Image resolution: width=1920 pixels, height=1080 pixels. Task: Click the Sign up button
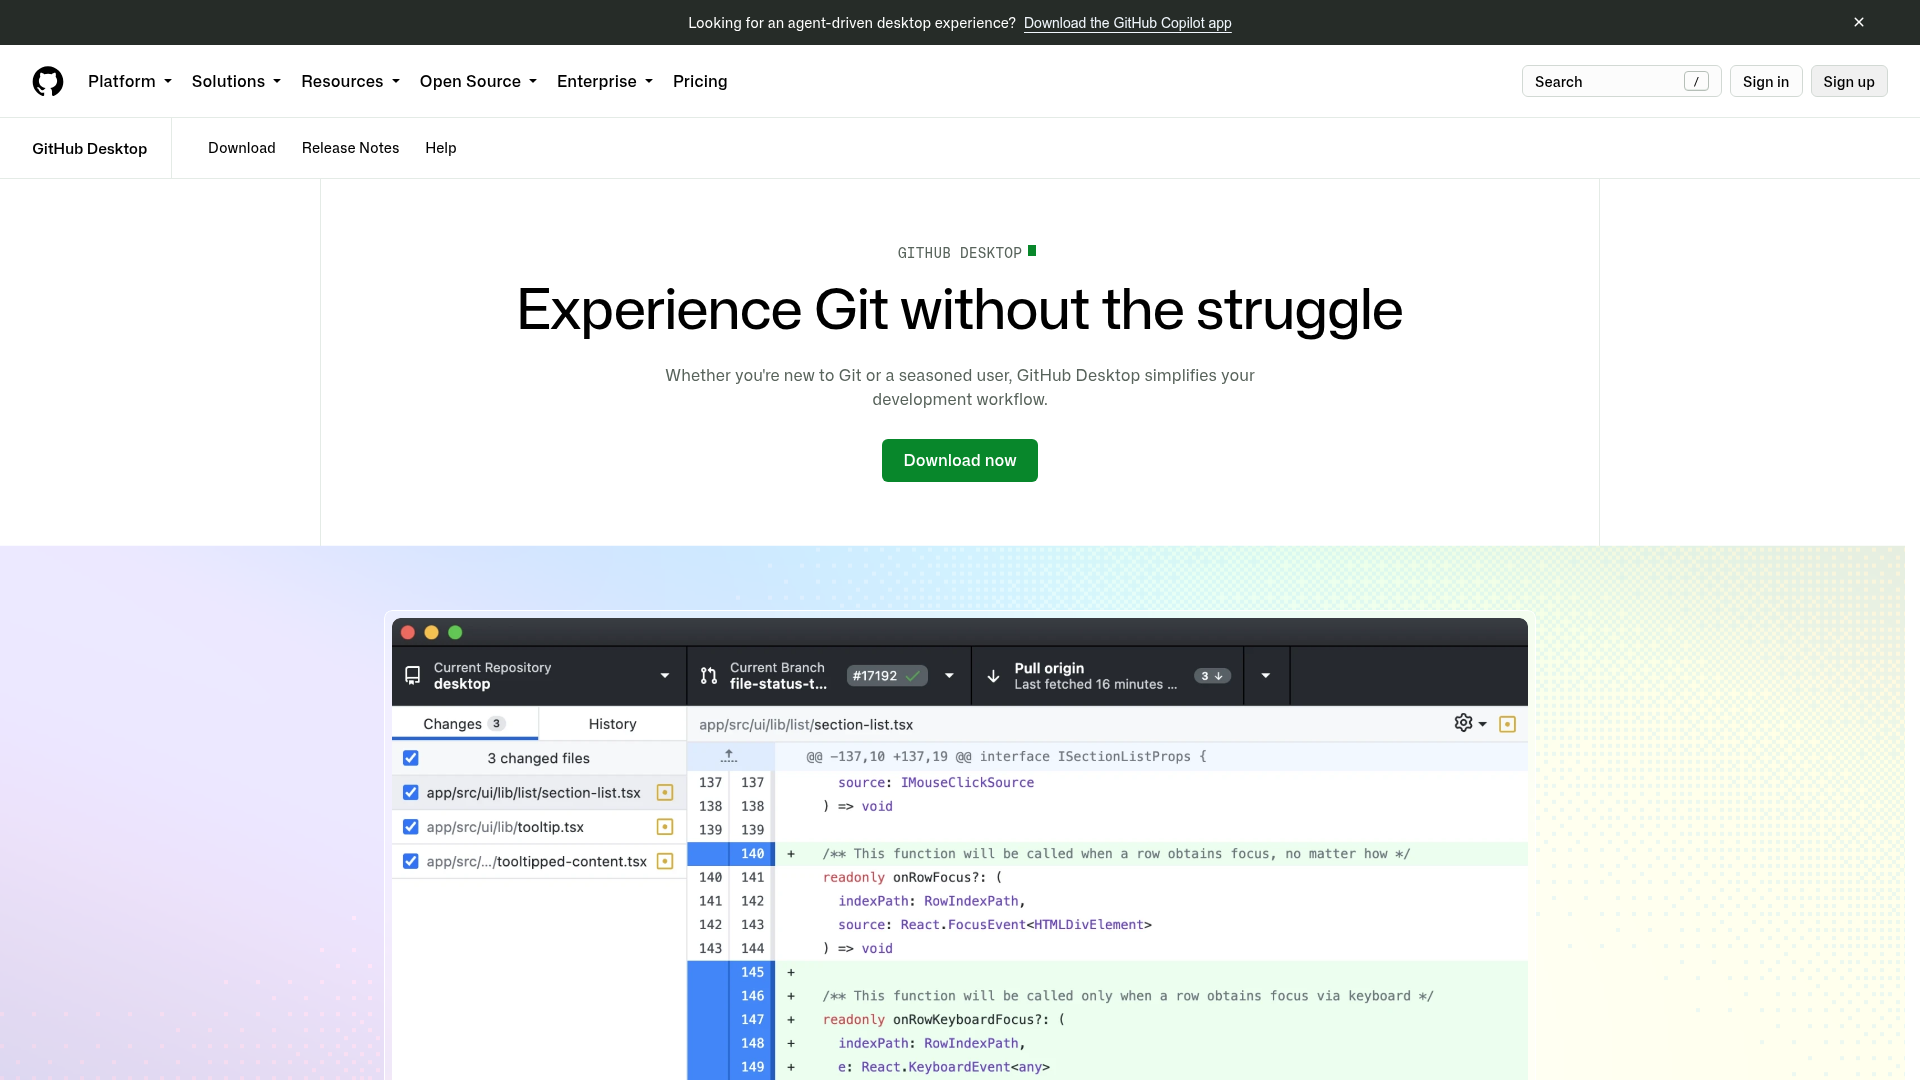click(1849, 81)
